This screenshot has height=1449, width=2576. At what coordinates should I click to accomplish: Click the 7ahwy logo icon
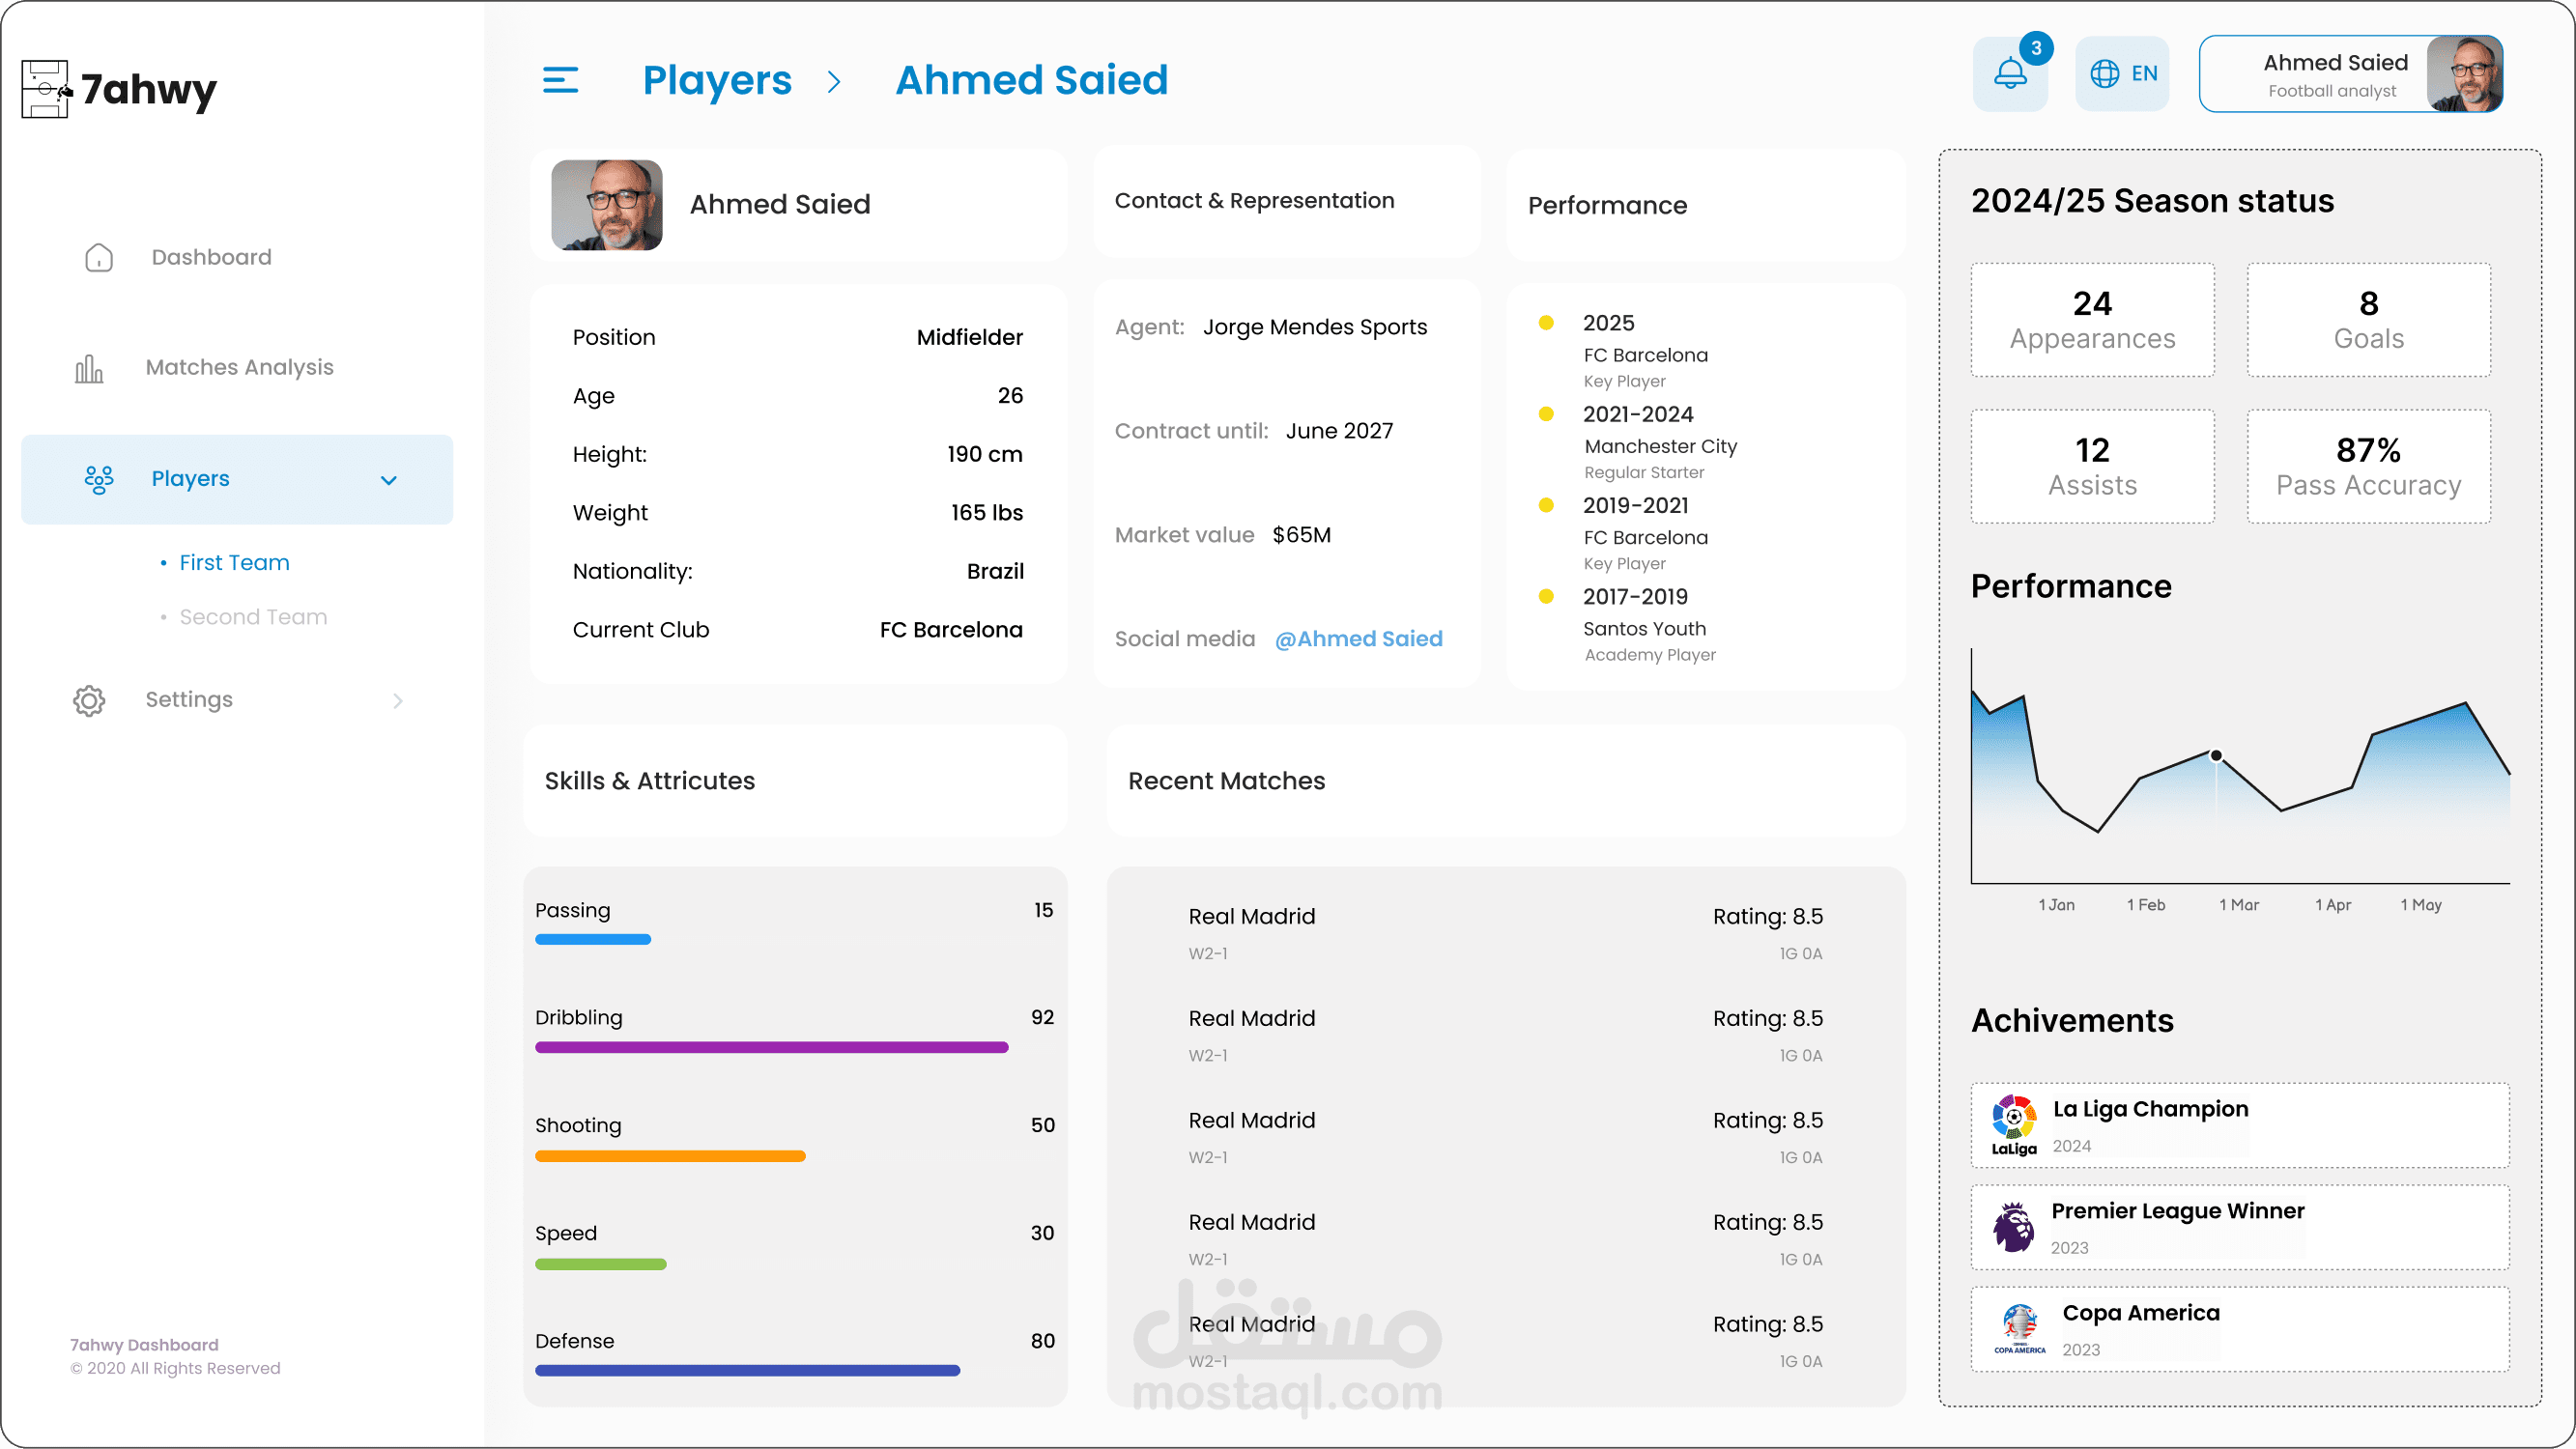tap(46, 89)
